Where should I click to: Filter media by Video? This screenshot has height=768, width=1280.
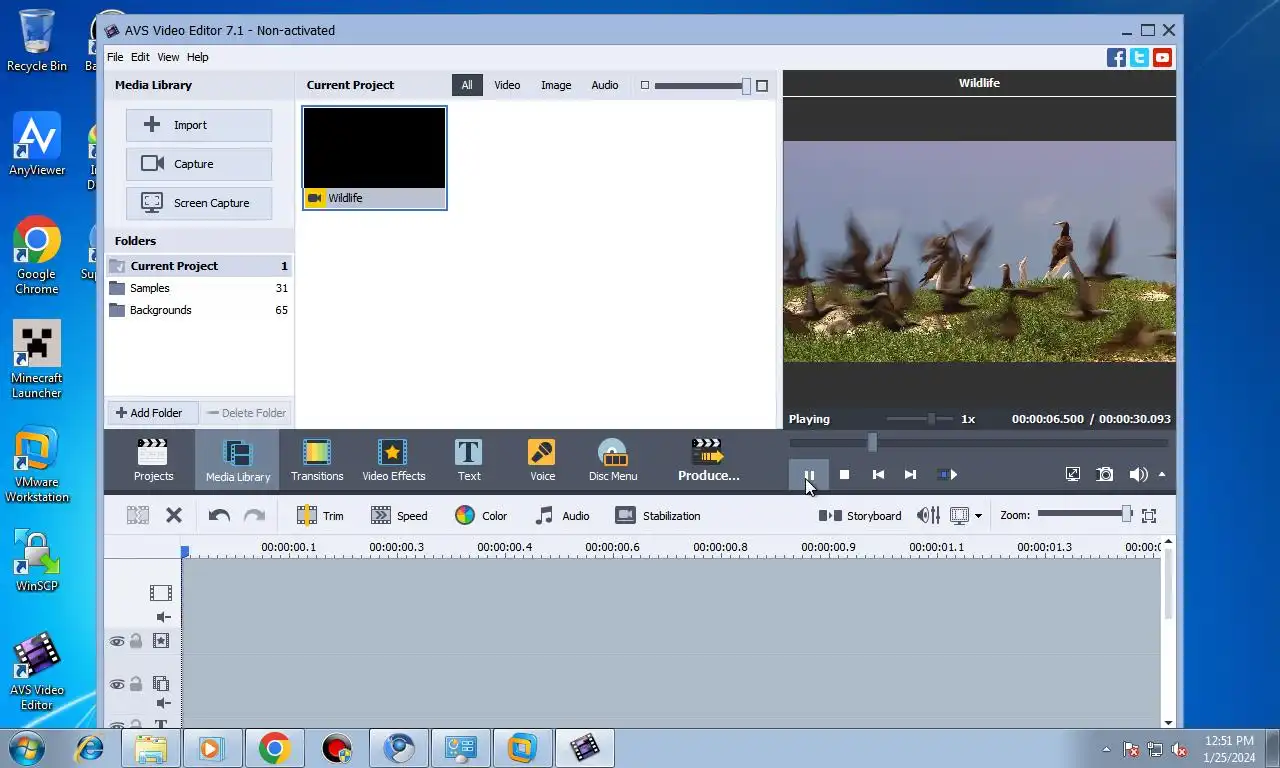coord(507,85)
